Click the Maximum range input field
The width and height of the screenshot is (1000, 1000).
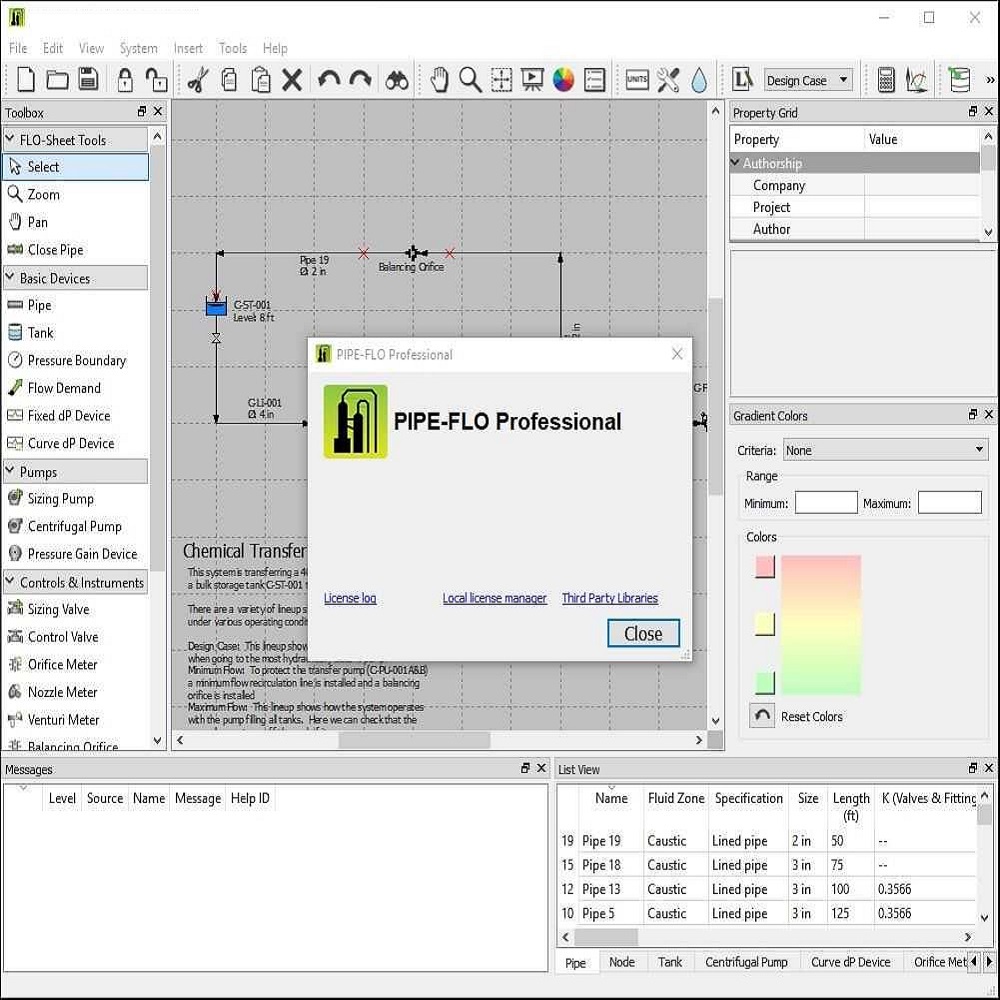tap(950, 503)
